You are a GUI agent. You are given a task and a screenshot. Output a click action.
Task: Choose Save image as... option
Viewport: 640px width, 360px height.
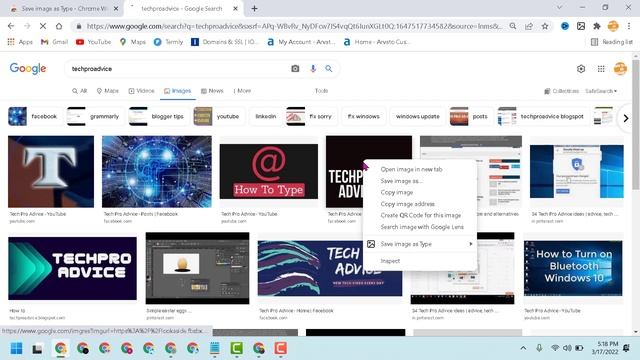tap(401, 181)
